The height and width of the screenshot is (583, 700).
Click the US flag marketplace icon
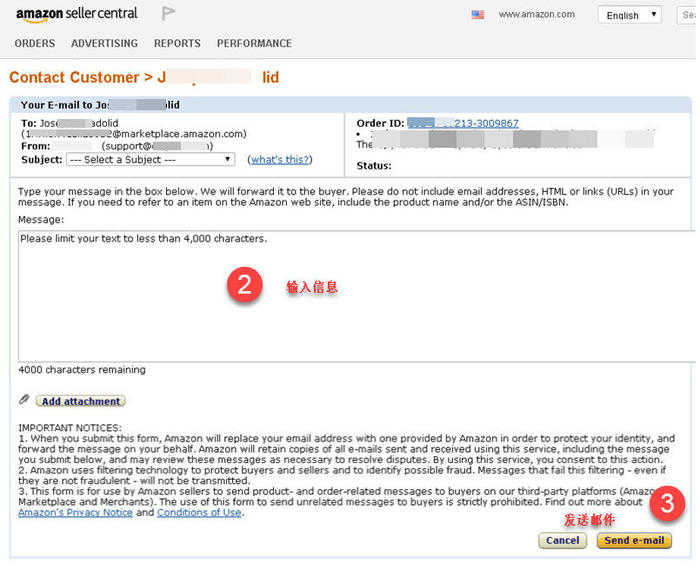pyautogui.click(x=478, y=15)
